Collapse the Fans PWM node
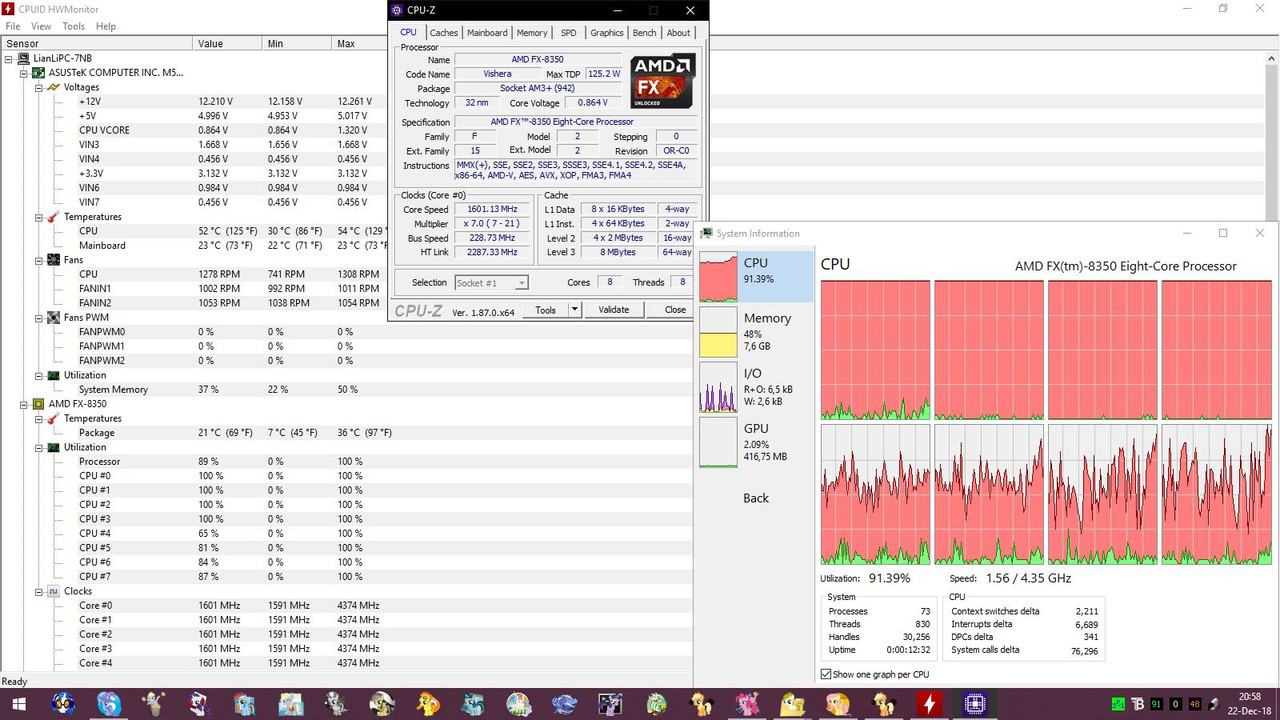This screenshot has height=720, width=1280. coord(39,318)
